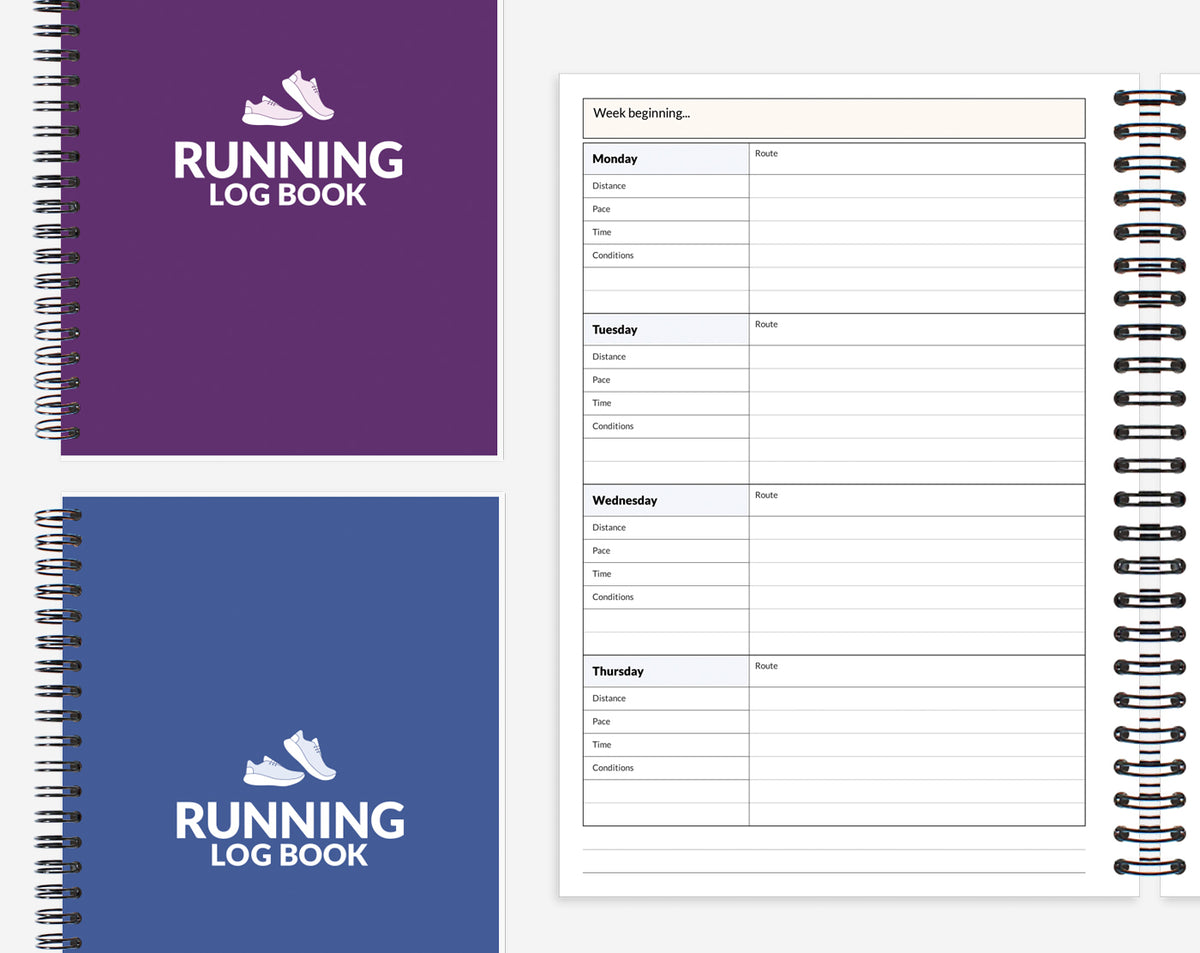
Task: Click the Time row under Wednesday
Action: pos(665,574)
